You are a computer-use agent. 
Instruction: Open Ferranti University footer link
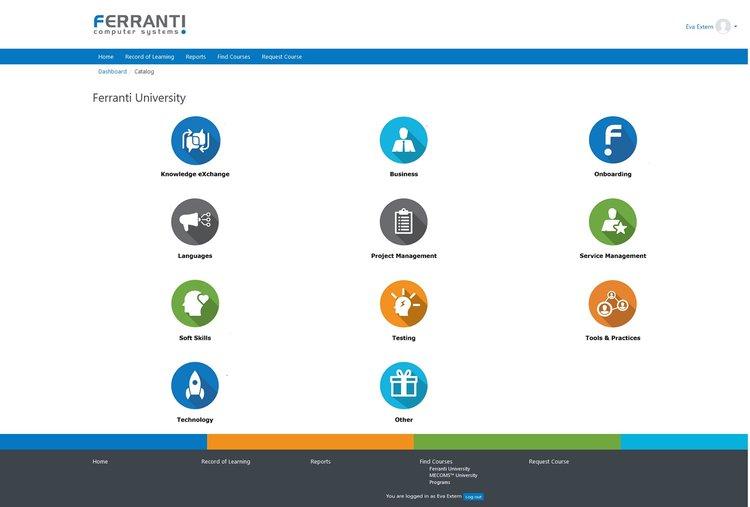tap(450, 469)
